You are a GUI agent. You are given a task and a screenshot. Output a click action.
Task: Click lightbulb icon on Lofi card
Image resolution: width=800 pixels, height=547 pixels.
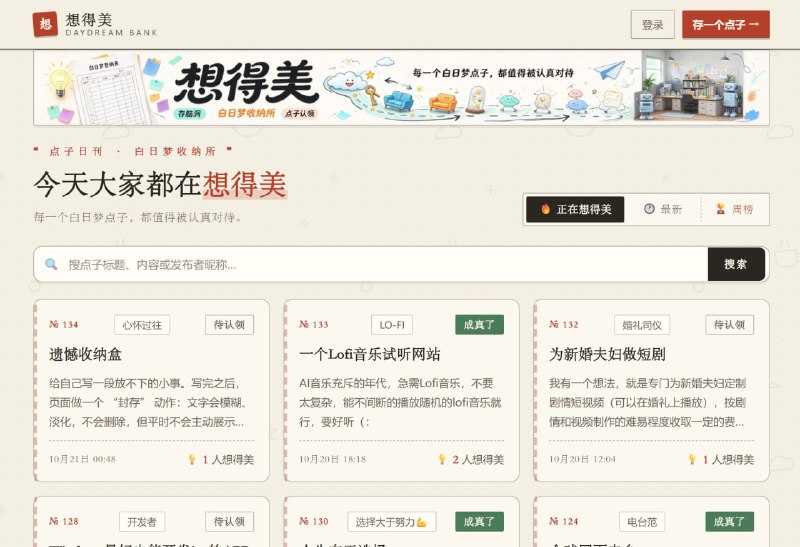click(x=442, y=459)
